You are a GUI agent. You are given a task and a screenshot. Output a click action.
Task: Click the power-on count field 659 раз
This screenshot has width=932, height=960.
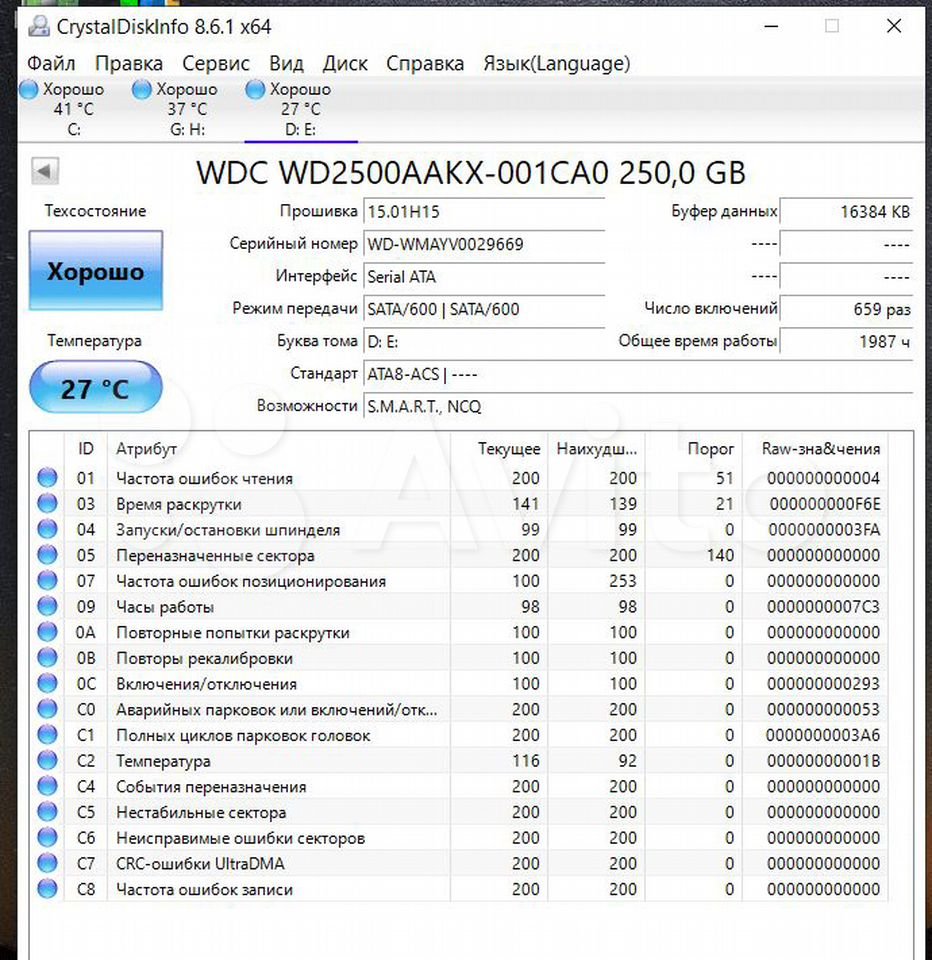pos(846,309)
